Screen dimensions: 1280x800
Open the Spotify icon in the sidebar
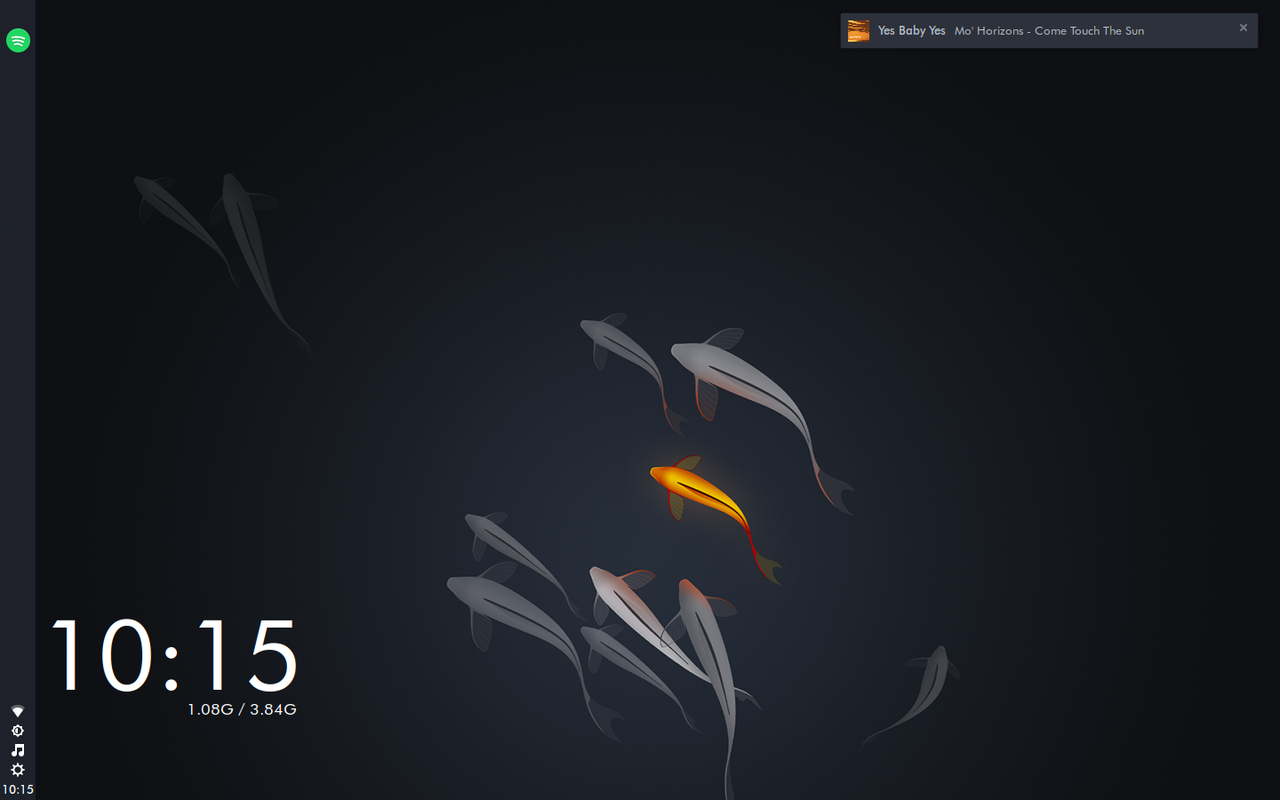click(x=18, y=40)
